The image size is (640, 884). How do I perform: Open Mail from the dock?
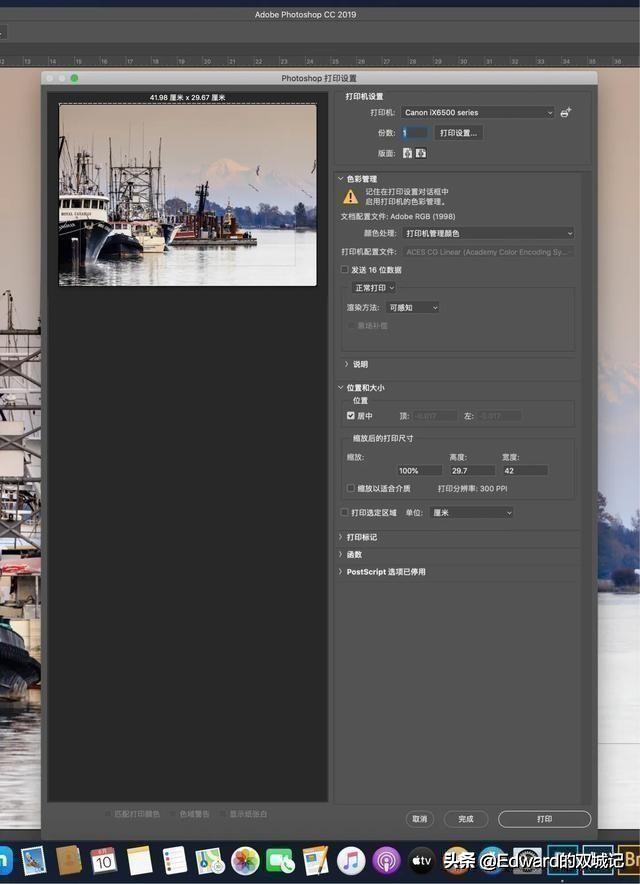tap(33, 861)
